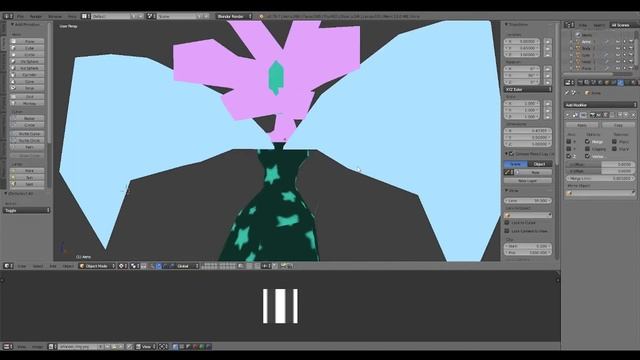Click the Cone primitive icon
640x360 pixels.
(x=13, y=81)
